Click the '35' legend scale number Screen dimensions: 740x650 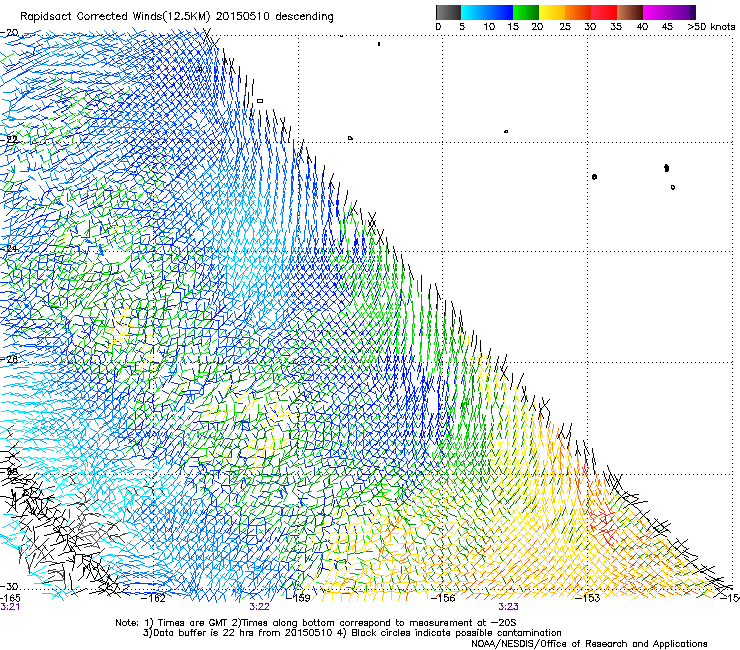(x=616, y=27)
